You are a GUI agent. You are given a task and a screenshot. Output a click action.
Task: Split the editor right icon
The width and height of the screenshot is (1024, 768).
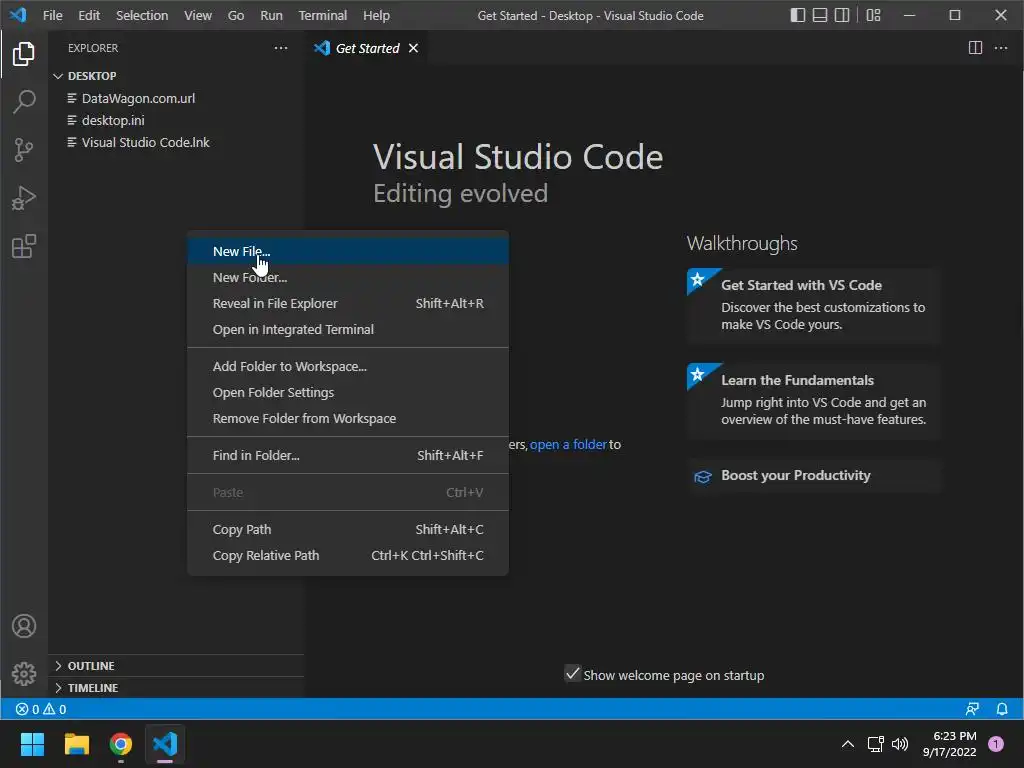(x=975, y=48)
